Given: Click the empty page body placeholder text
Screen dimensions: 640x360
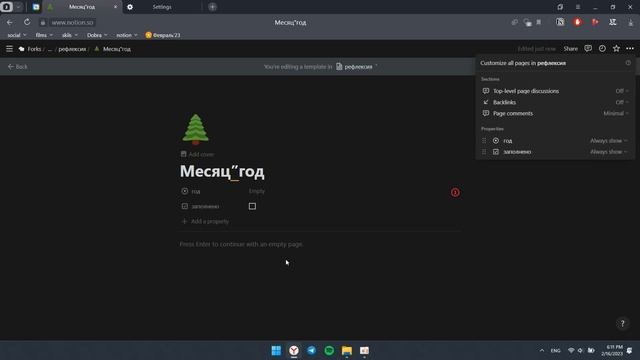Looking at the screenshot, I should pos(241,244).
